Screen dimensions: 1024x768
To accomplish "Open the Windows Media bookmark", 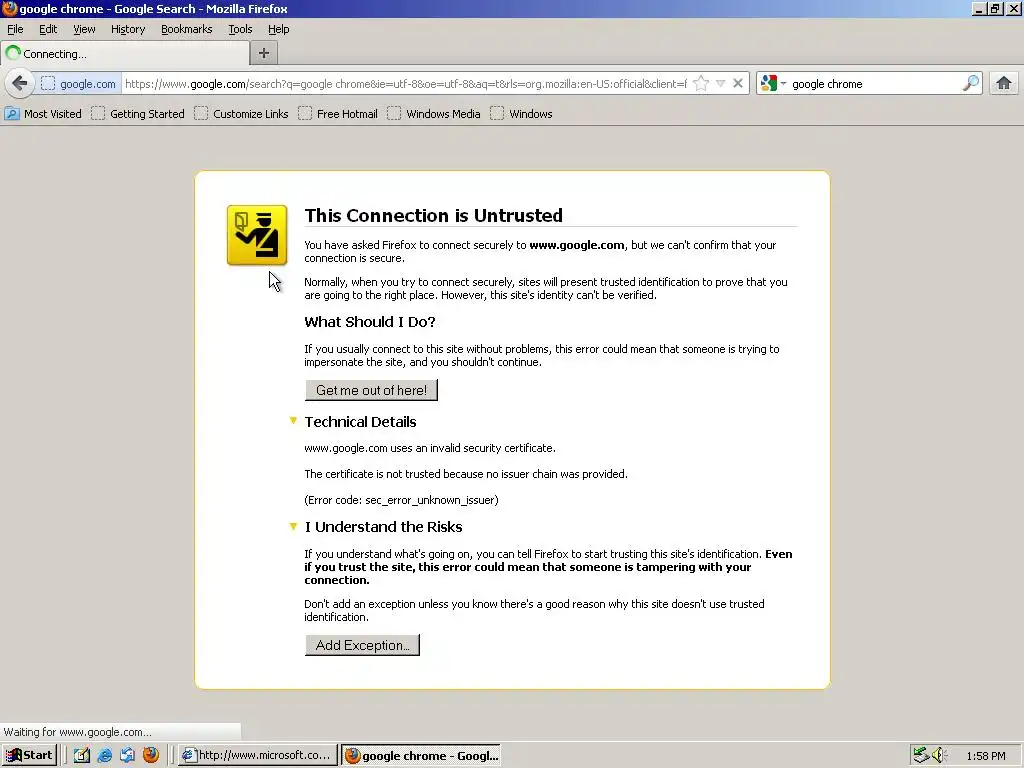I will (x=434, y=114).
